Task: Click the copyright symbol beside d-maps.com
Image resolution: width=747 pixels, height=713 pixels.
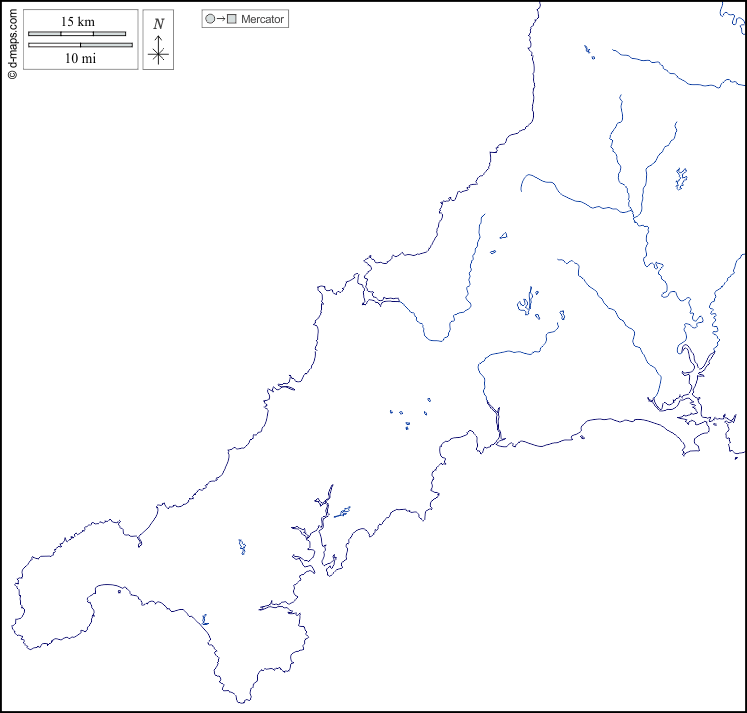Action: (x=12, y=74)
